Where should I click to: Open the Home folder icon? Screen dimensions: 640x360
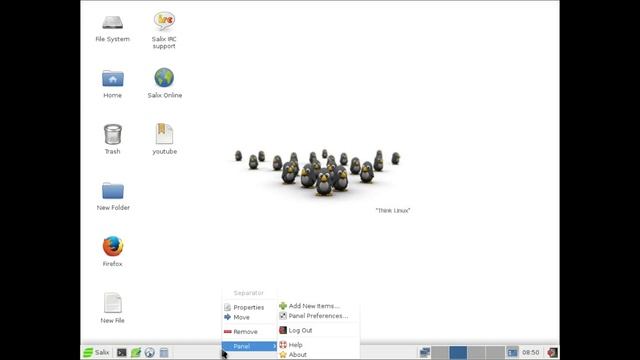[x=113, y=78]
